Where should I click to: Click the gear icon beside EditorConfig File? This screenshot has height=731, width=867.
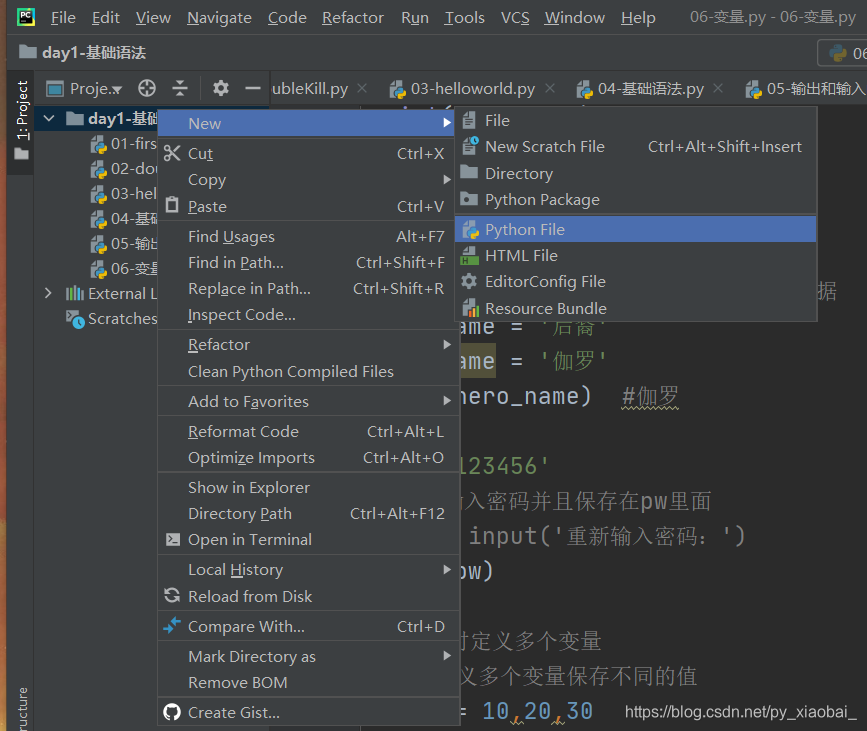469,281
